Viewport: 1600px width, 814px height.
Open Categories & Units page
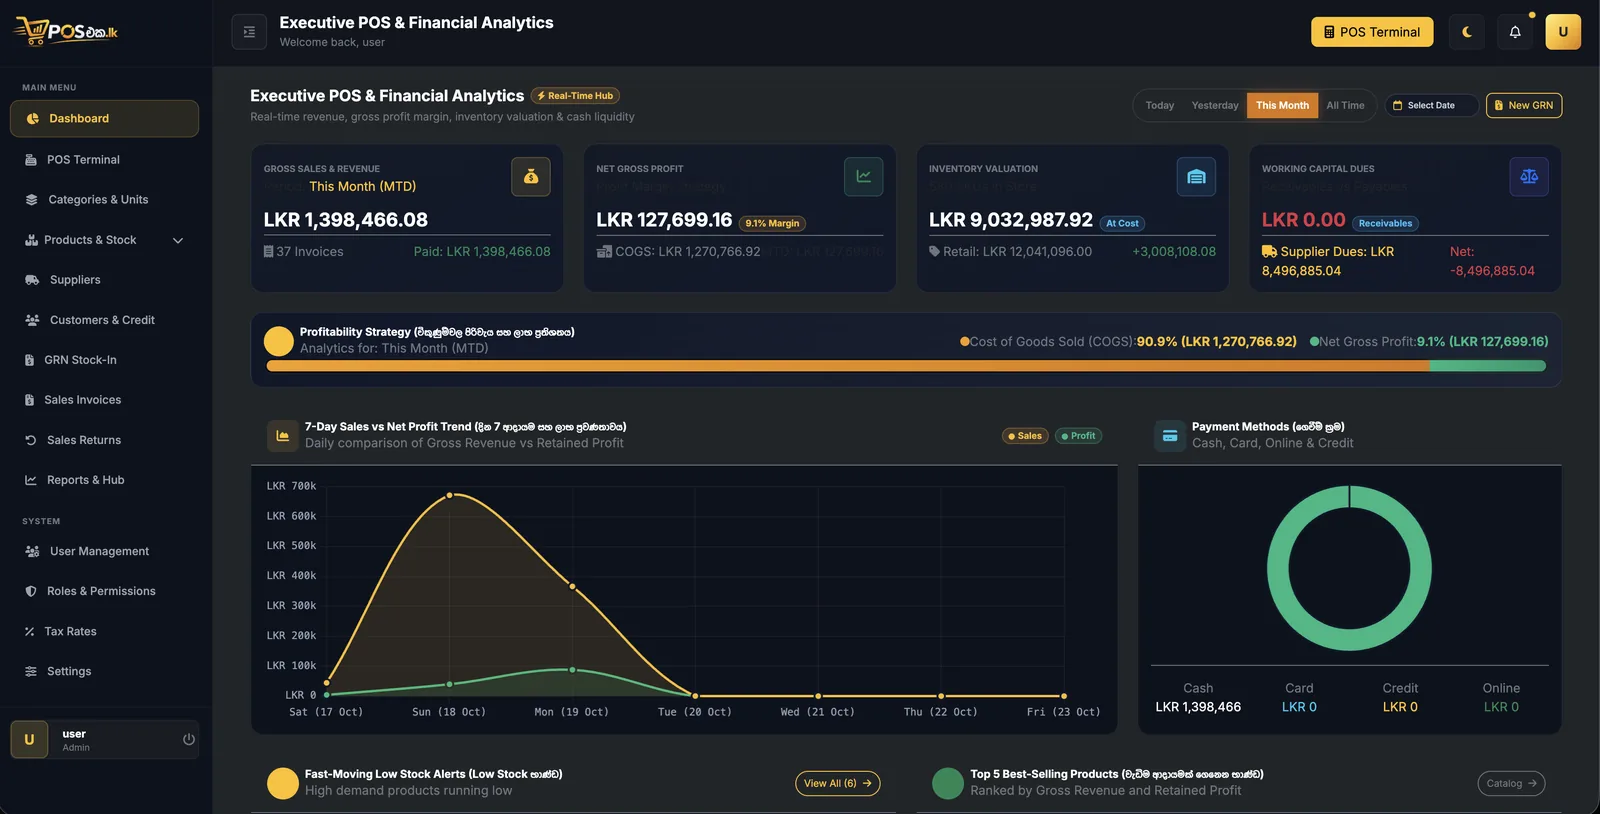coord(104,200)
